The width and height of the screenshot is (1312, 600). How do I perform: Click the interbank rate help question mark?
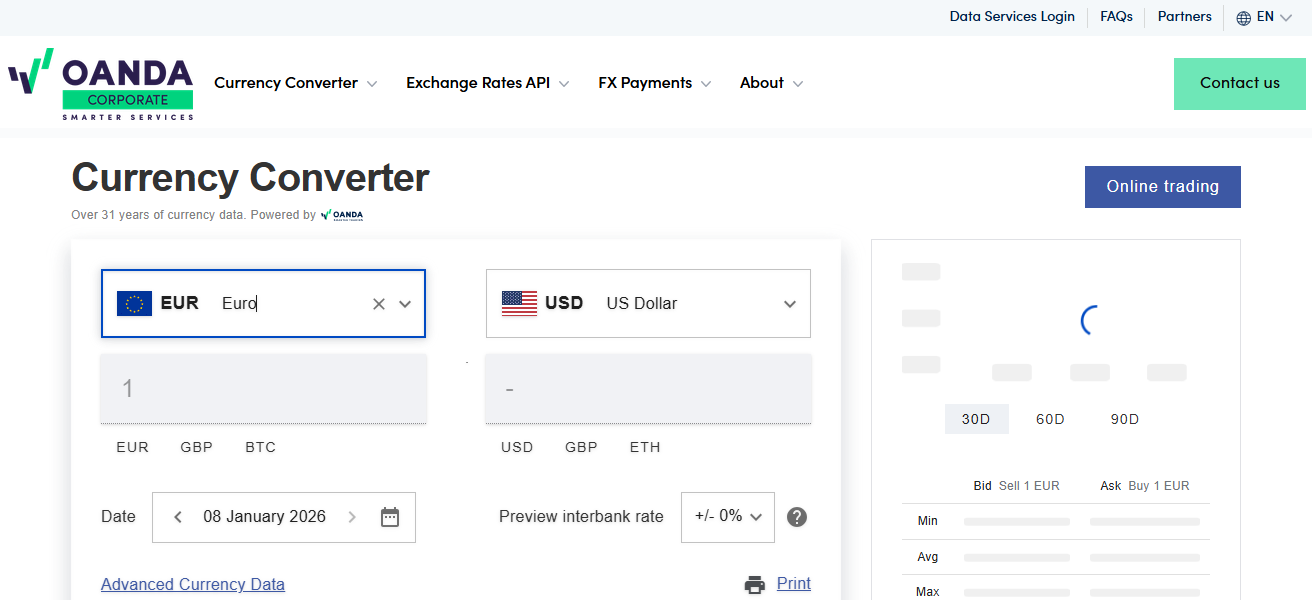tap(797, 517)
